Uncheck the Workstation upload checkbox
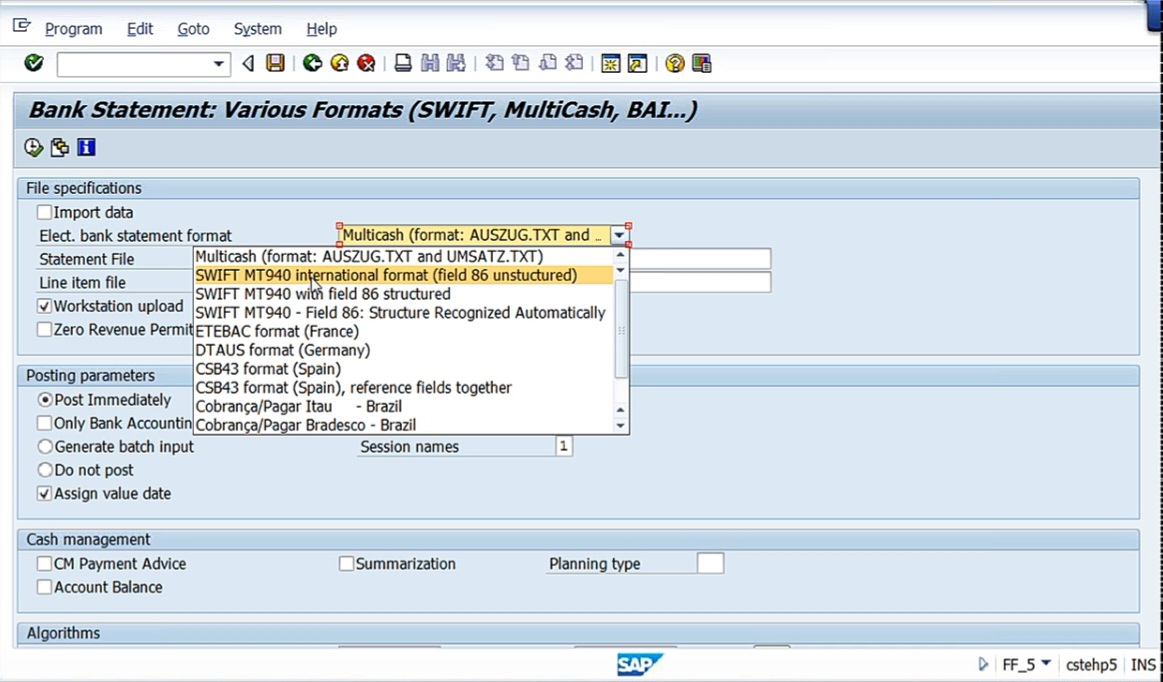 click(45, 306)
